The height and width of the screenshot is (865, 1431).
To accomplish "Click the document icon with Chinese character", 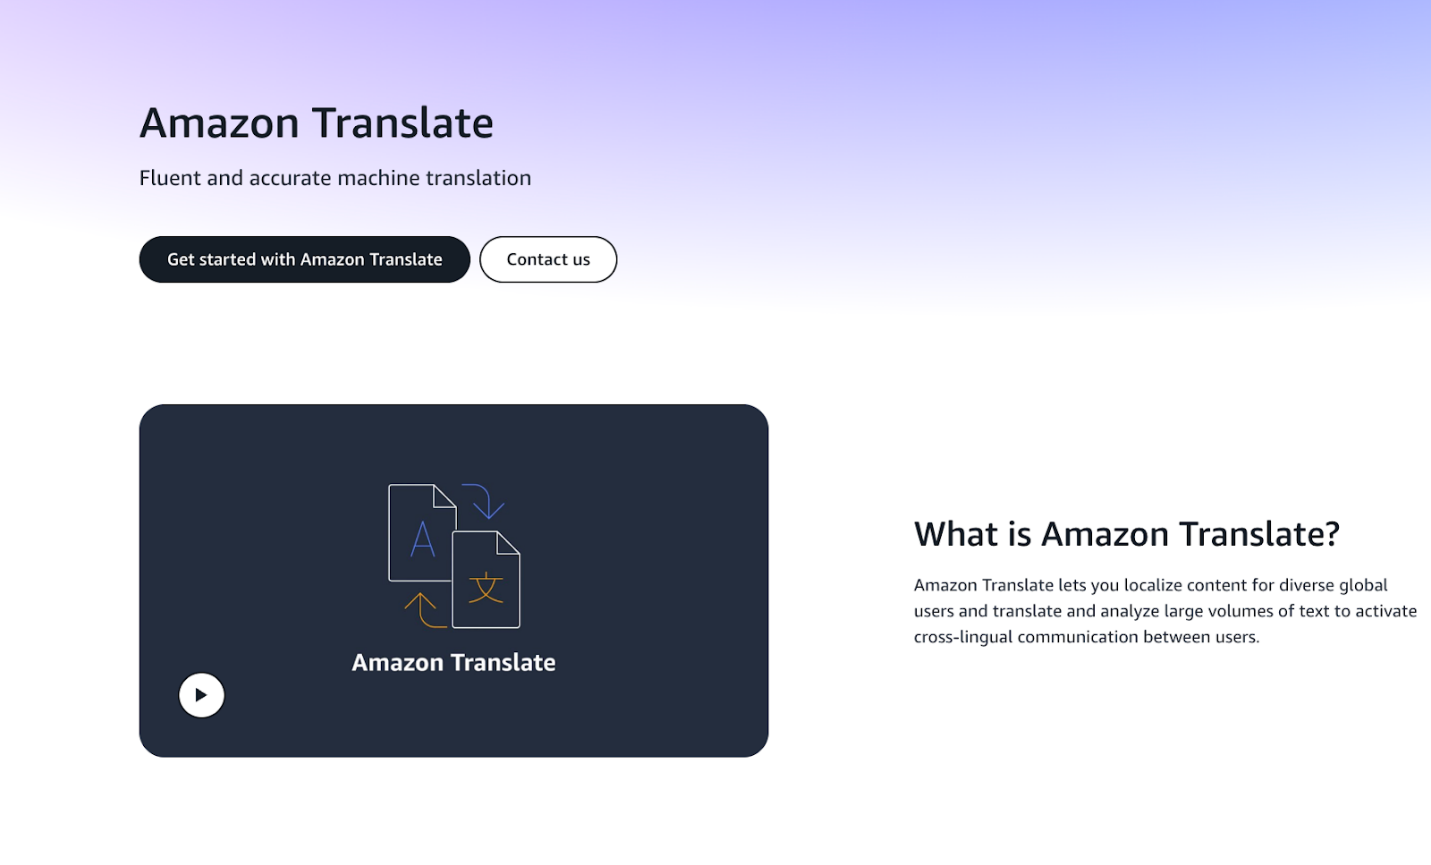I will pyautogui.click(x=487, y=583).
